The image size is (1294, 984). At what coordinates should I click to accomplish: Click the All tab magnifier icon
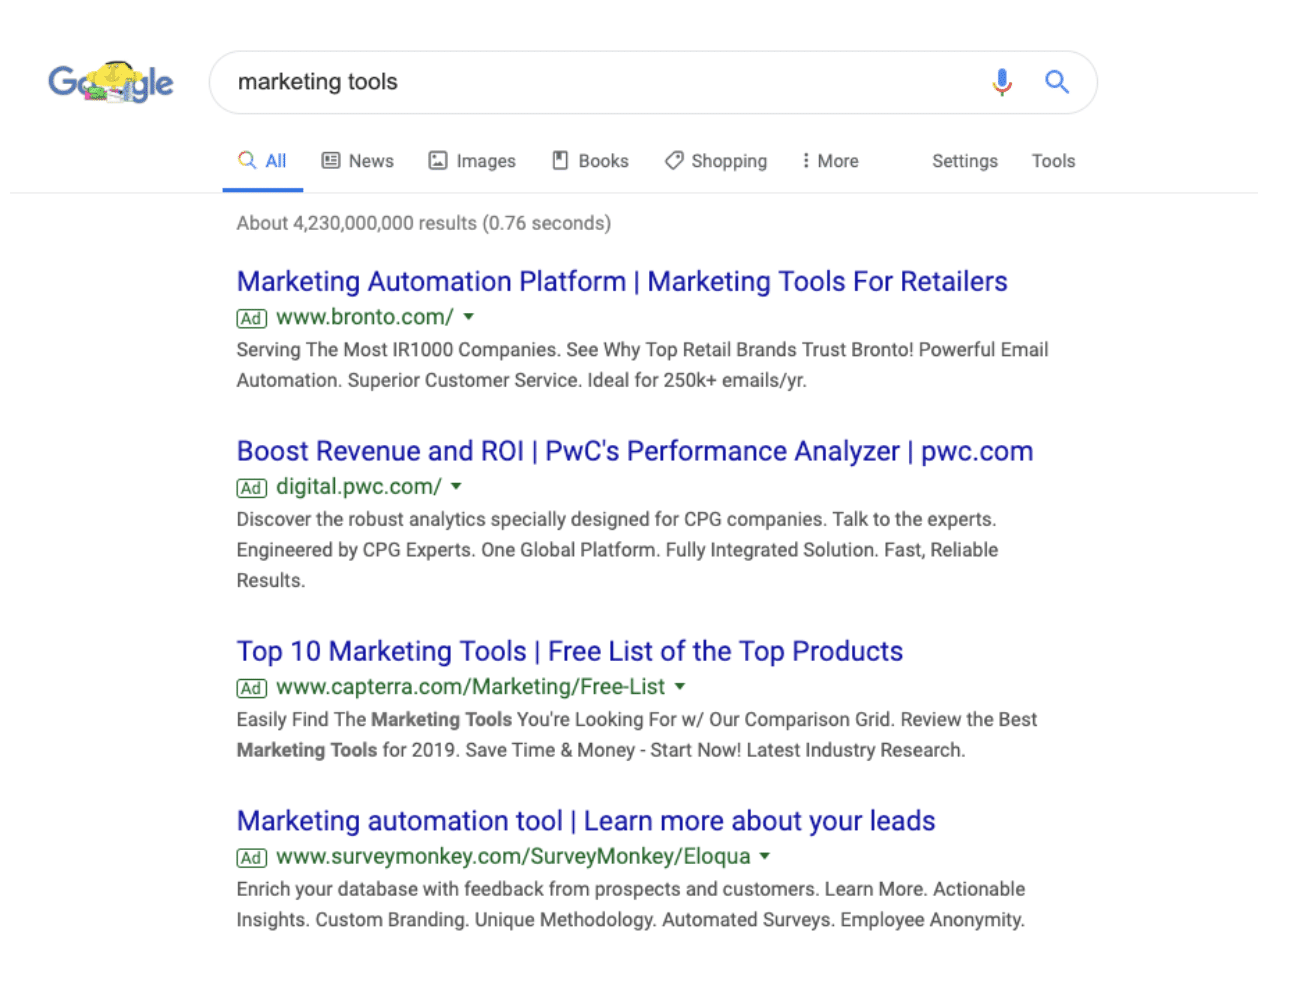[246, 160]
